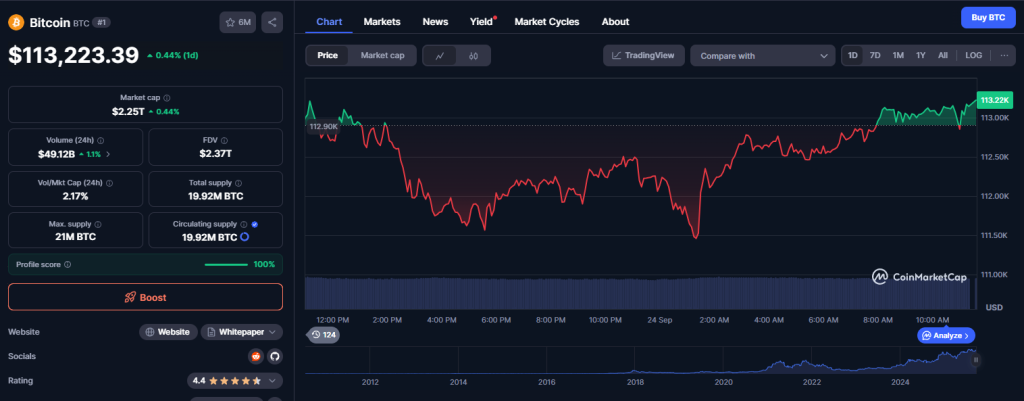Viewport: 1024px width, 401px height.
Task: Expand the Whitepaper dropdown
Action: (241, 331)
